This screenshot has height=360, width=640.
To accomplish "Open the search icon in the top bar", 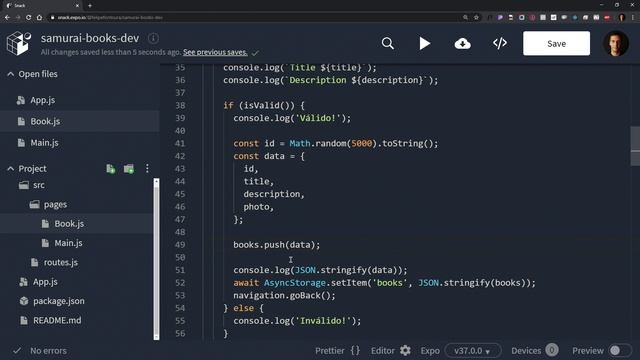I will click(x=388, y=43).
